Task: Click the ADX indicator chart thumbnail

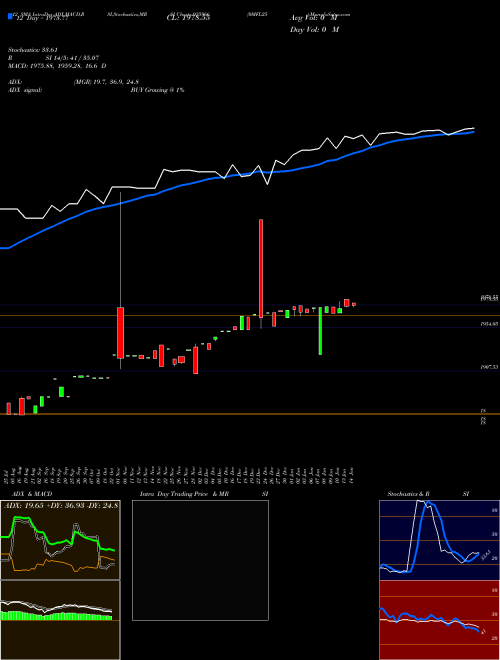Action: point(60,540)
